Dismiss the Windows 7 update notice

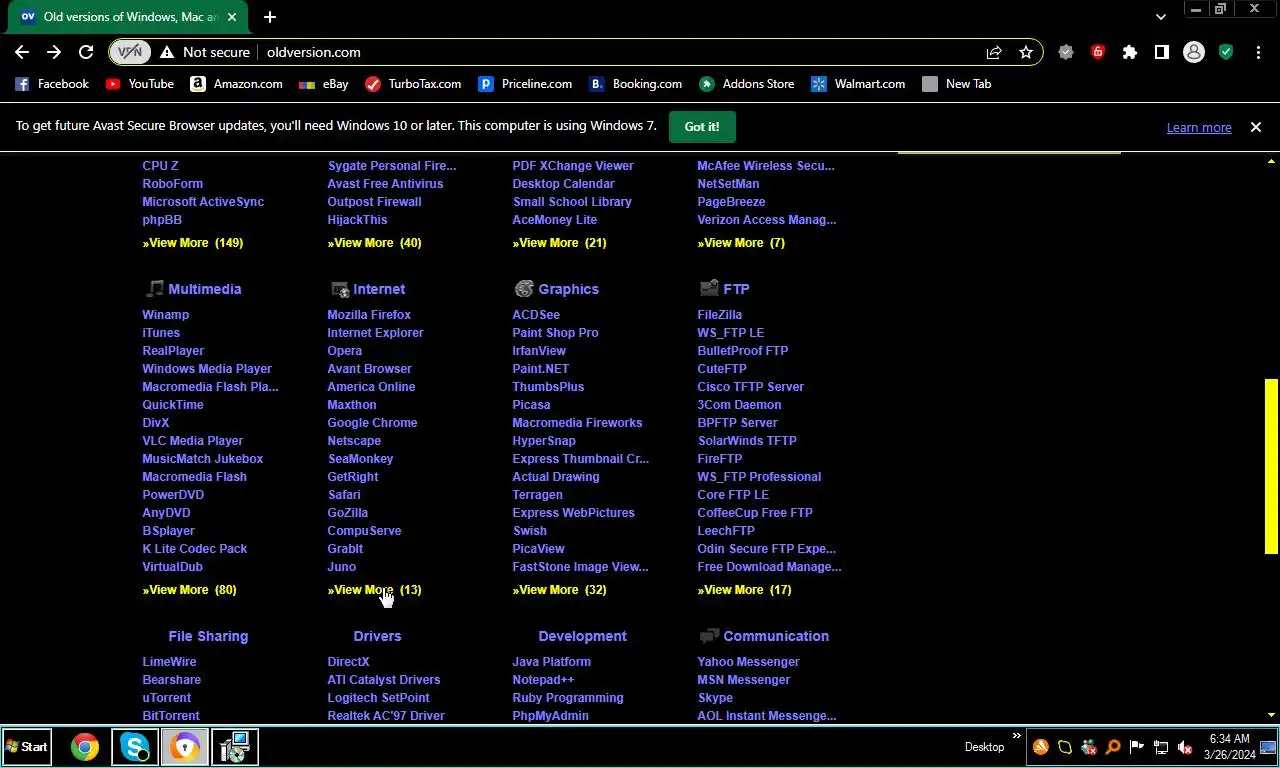click(x=1256, y=127)
